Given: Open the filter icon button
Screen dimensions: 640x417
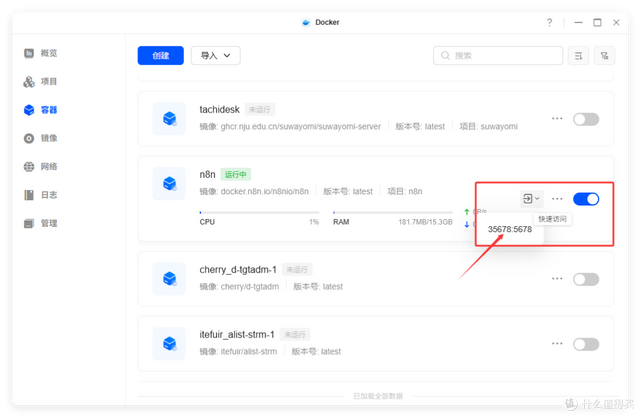Looking at the screenshot, I should [604, 55].
